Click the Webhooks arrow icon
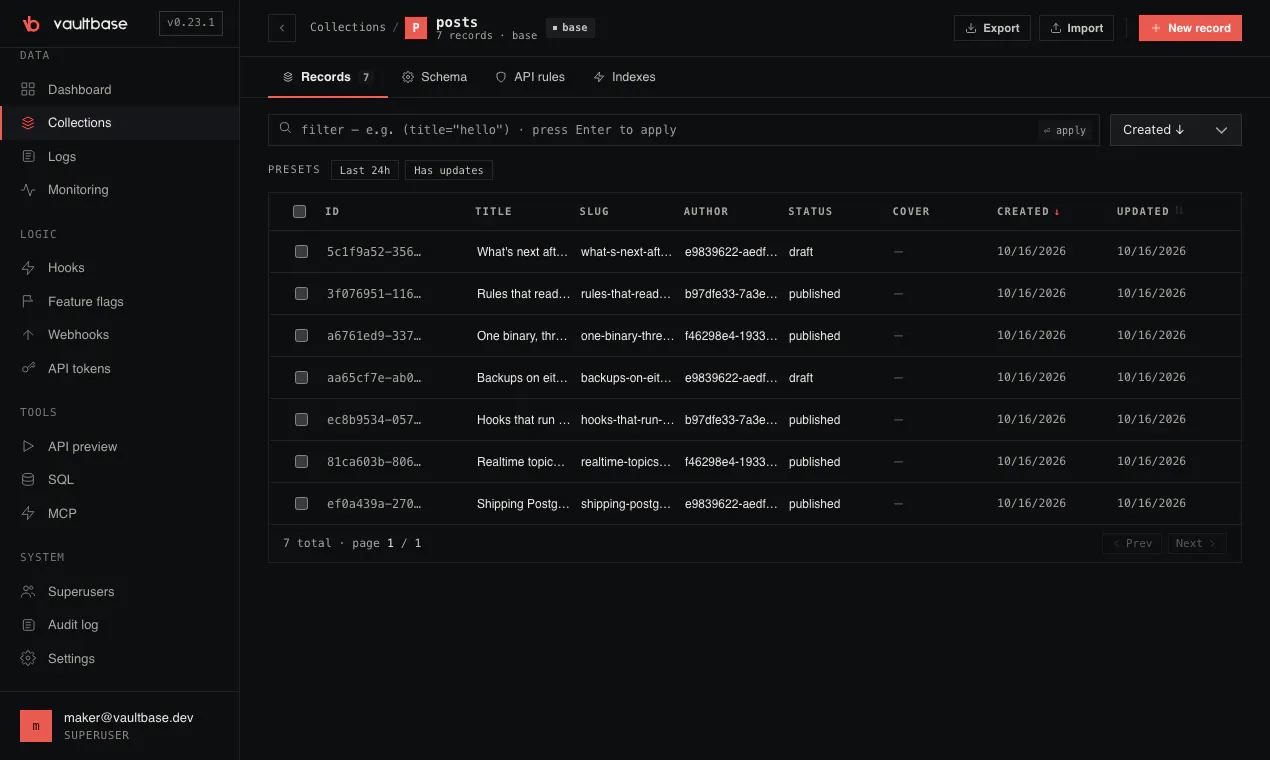The width and height of the screenshot is (1270, 760). 28,334
